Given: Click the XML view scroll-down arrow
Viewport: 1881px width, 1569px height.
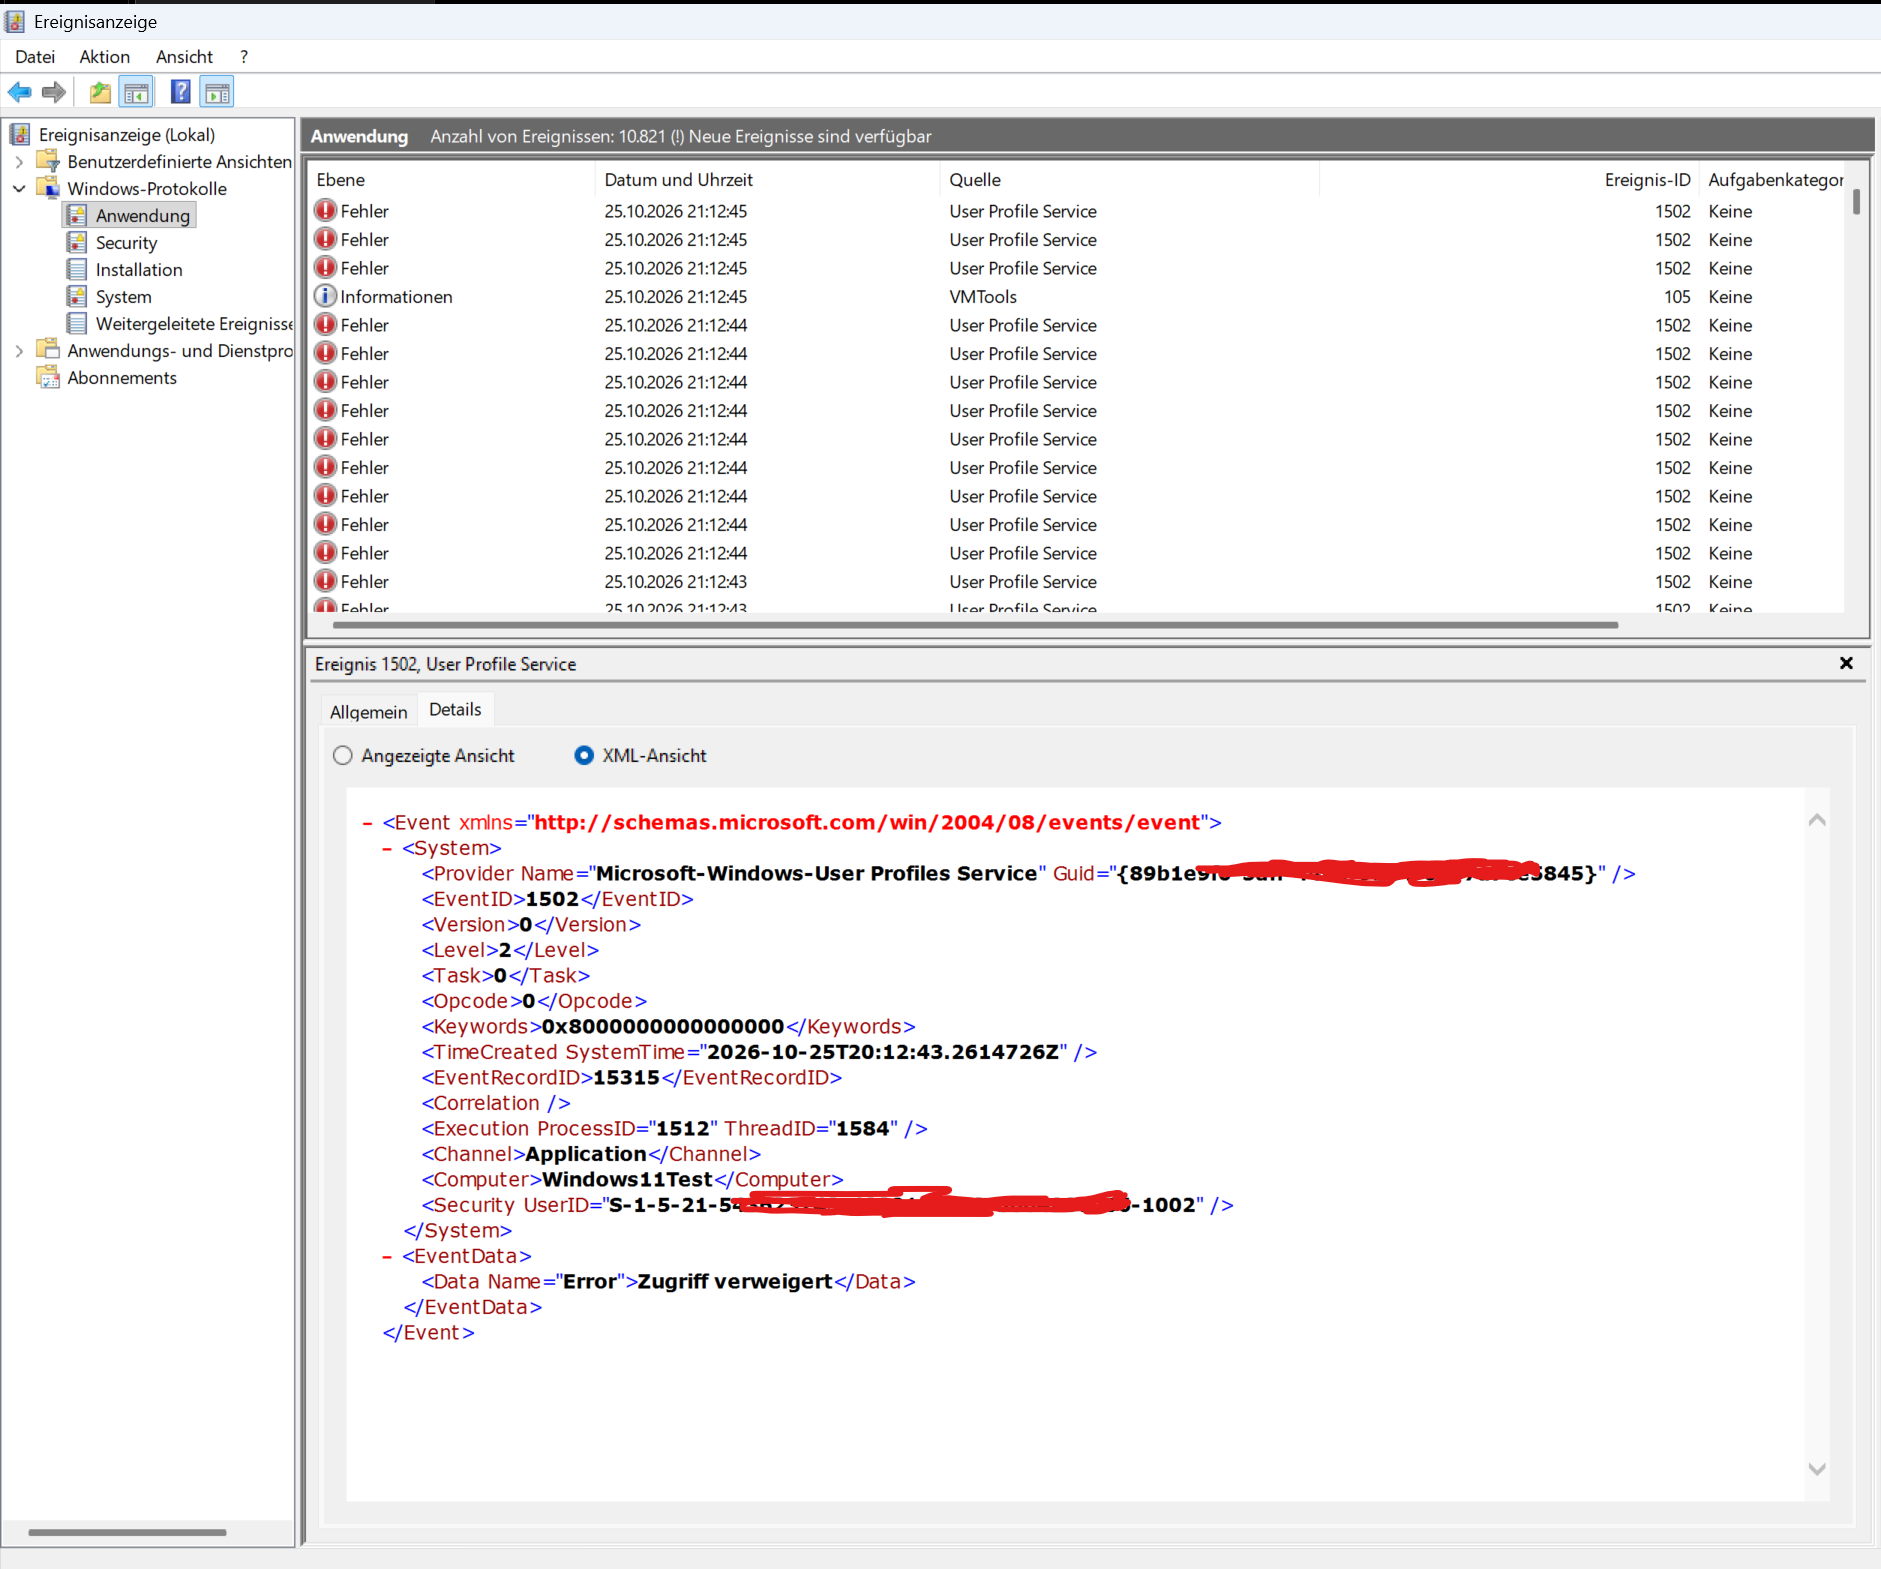Looking at the screenshot, I should tap(1817, 1469).
